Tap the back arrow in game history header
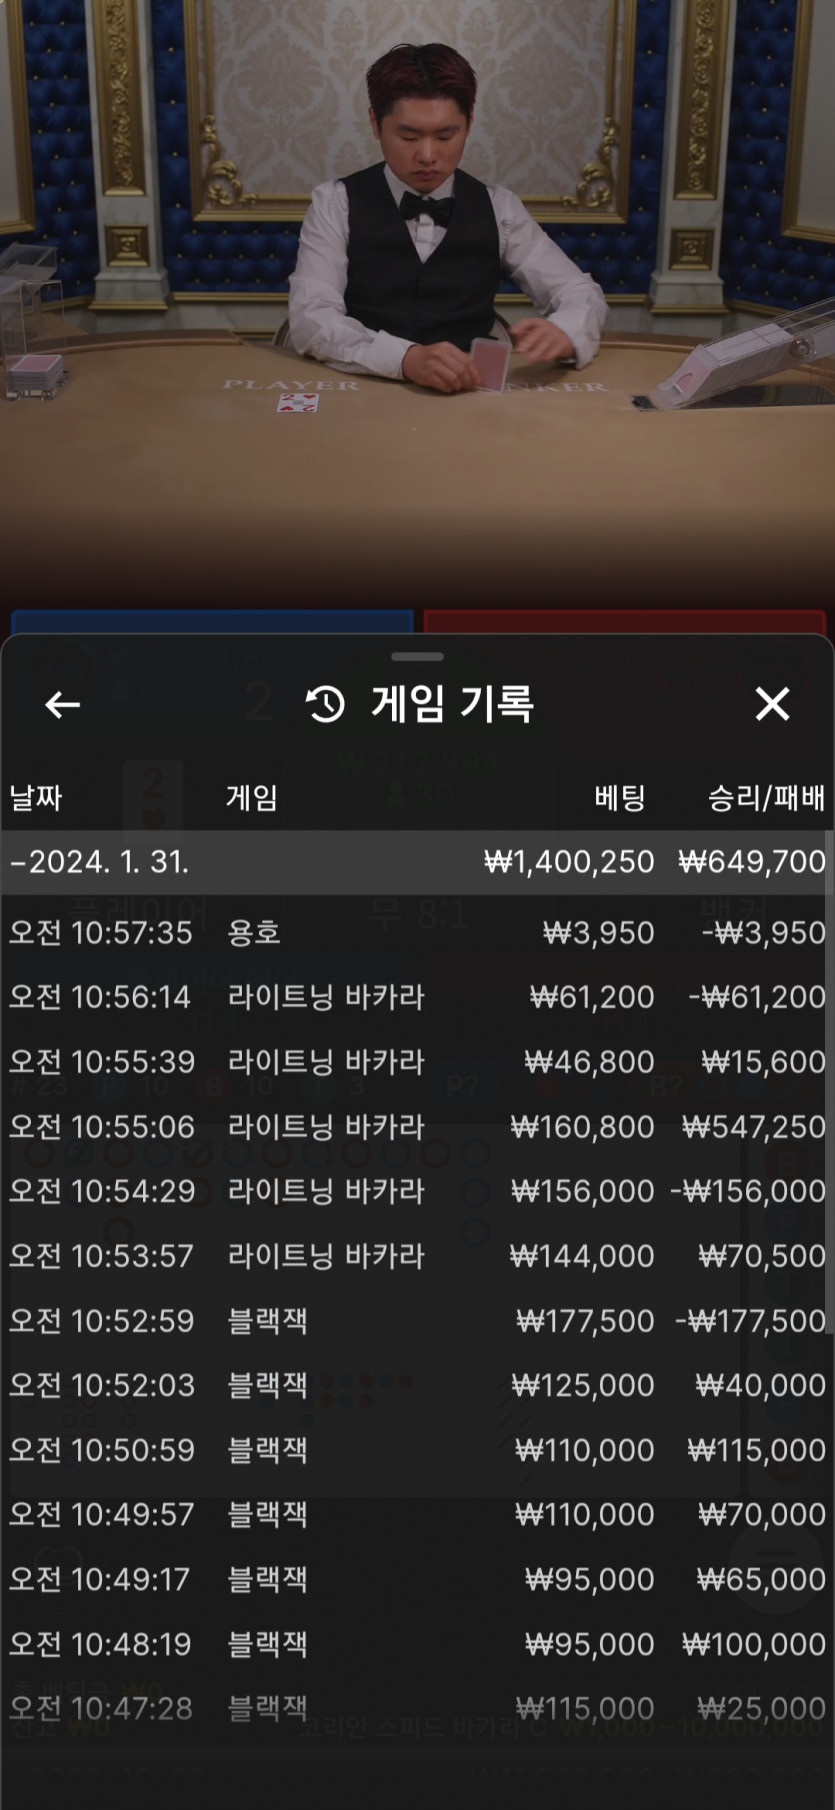835x1810 pixels. (62, 705)
